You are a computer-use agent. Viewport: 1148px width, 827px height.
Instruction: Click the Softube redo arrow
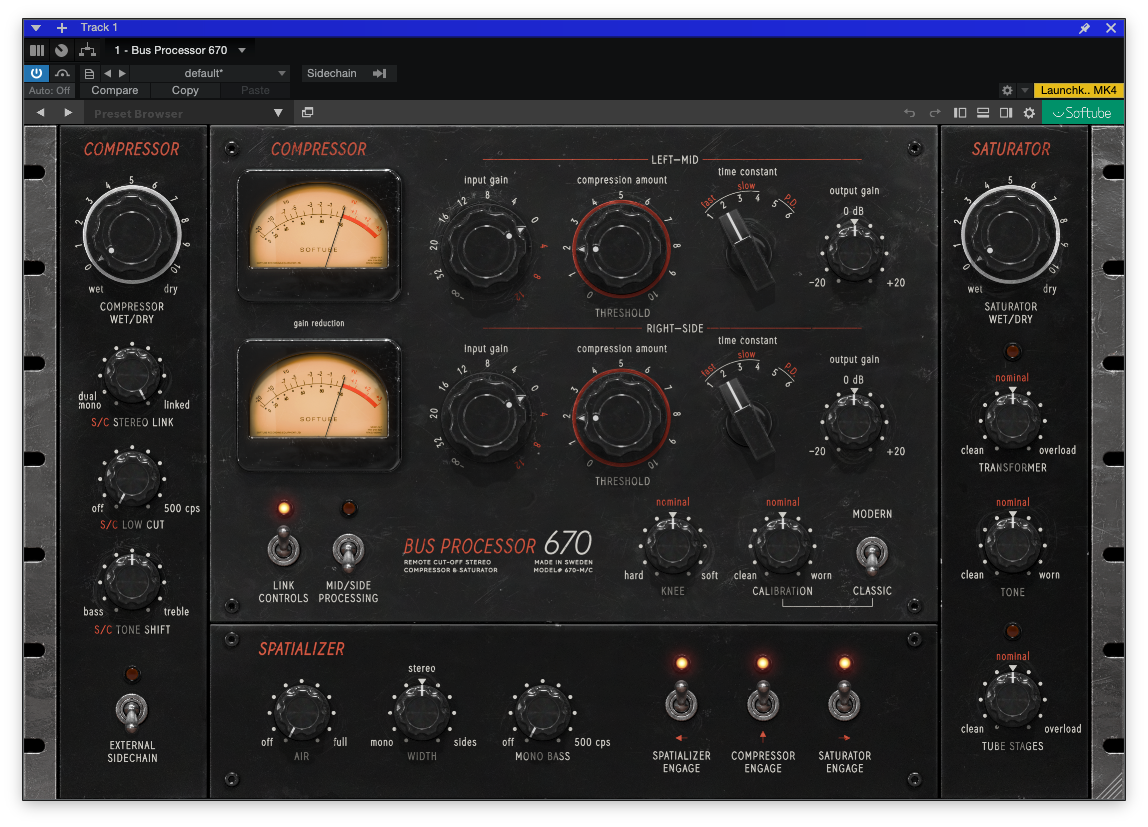[x=934, y=113]
